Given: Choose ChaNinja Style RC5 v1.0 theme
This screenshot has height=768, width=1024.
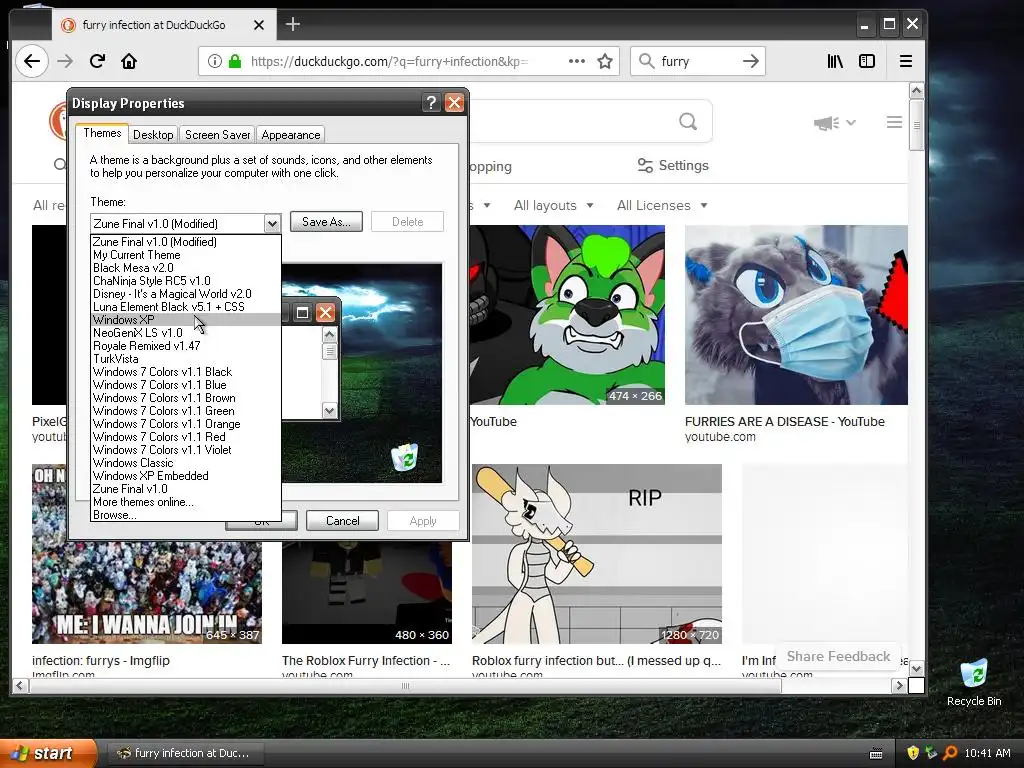Looking at the screenshot, I should point(186,281).
